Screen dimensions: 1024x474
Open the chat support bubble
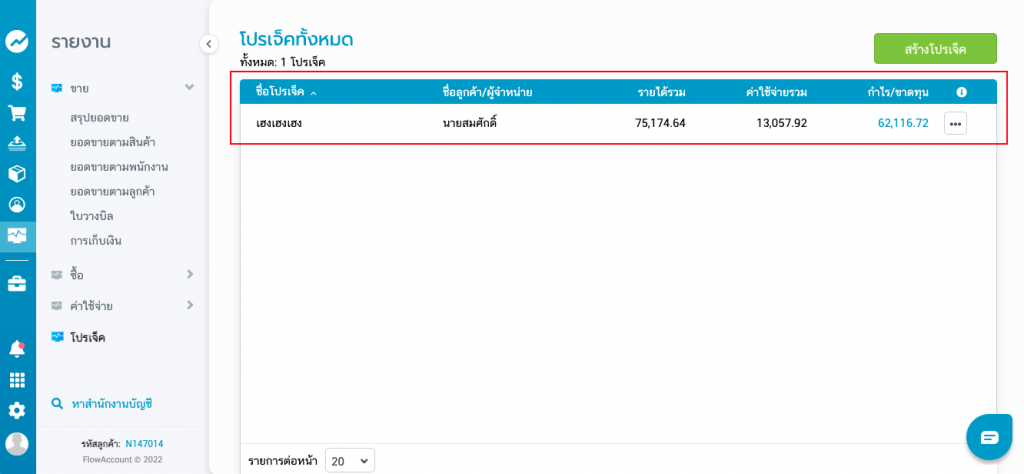point(989,437)
